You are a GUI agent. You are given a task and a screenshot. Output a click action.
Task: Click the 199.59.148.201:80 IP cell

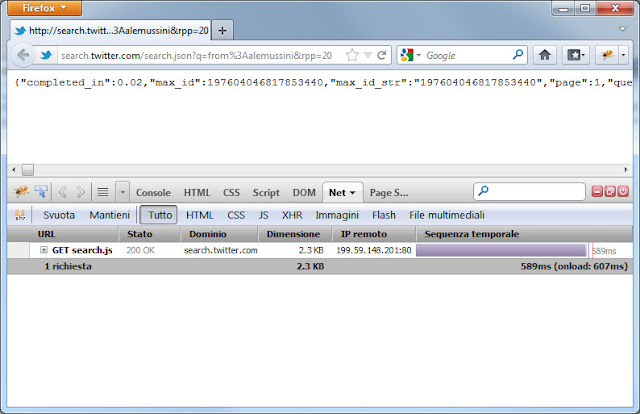tap(373, 250)
